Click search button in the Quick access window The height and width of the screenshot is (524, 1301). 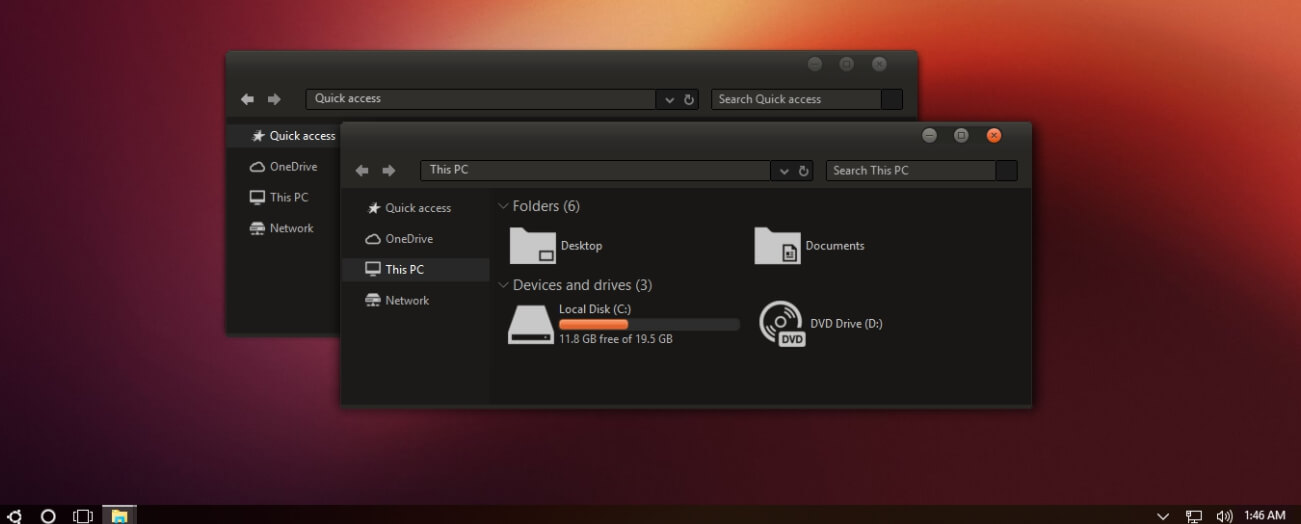[x=892, y=99]
